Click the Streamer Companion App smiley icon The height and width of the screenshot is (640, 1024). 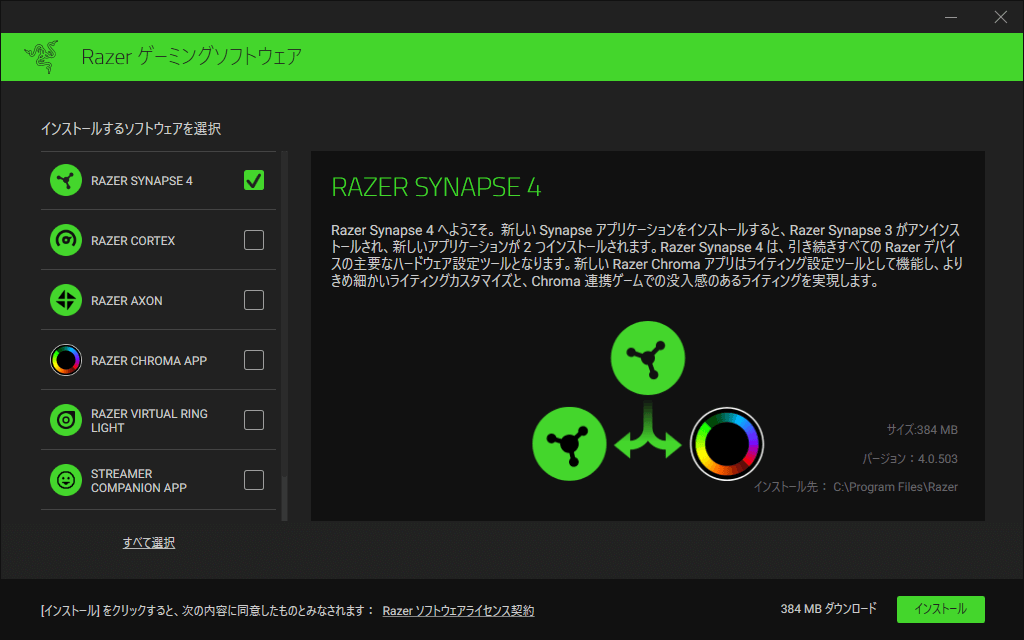(x=66, y=480)
